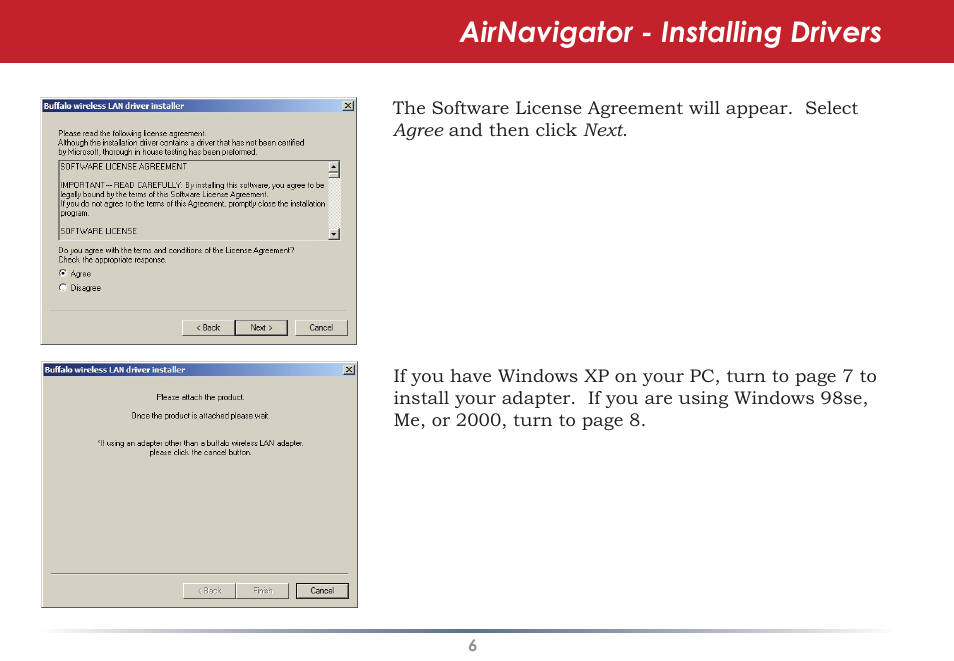Cancel the 'Please attach the product' dialog
954x661 pixels.
click(x=322, y=590)
